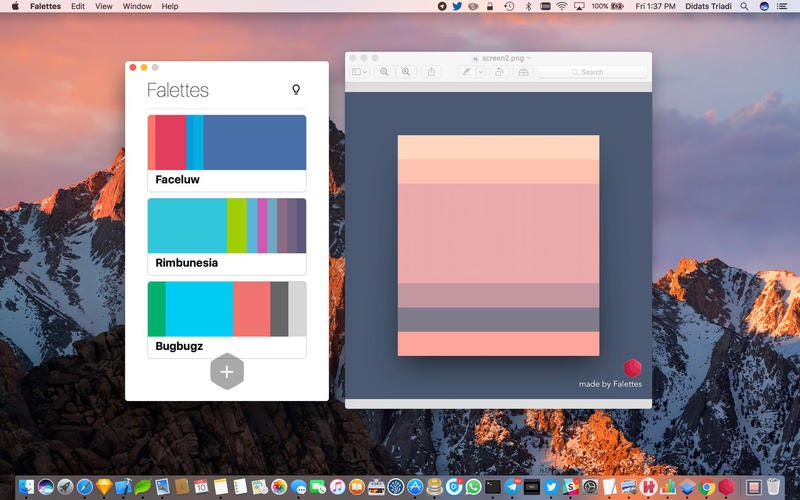Open Time Machine menu bar icon

pyautogui.click(x=509, y=6)
